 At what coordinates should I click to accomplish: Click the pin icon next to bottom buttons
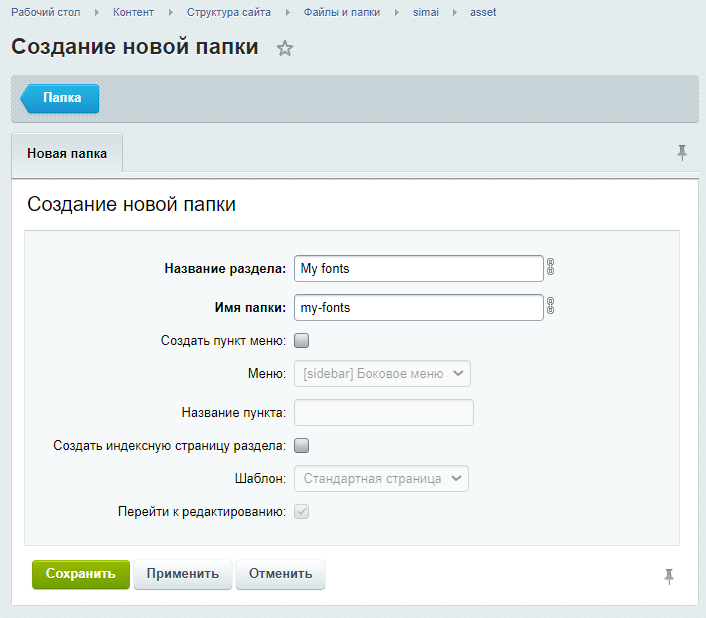[669, 576]
